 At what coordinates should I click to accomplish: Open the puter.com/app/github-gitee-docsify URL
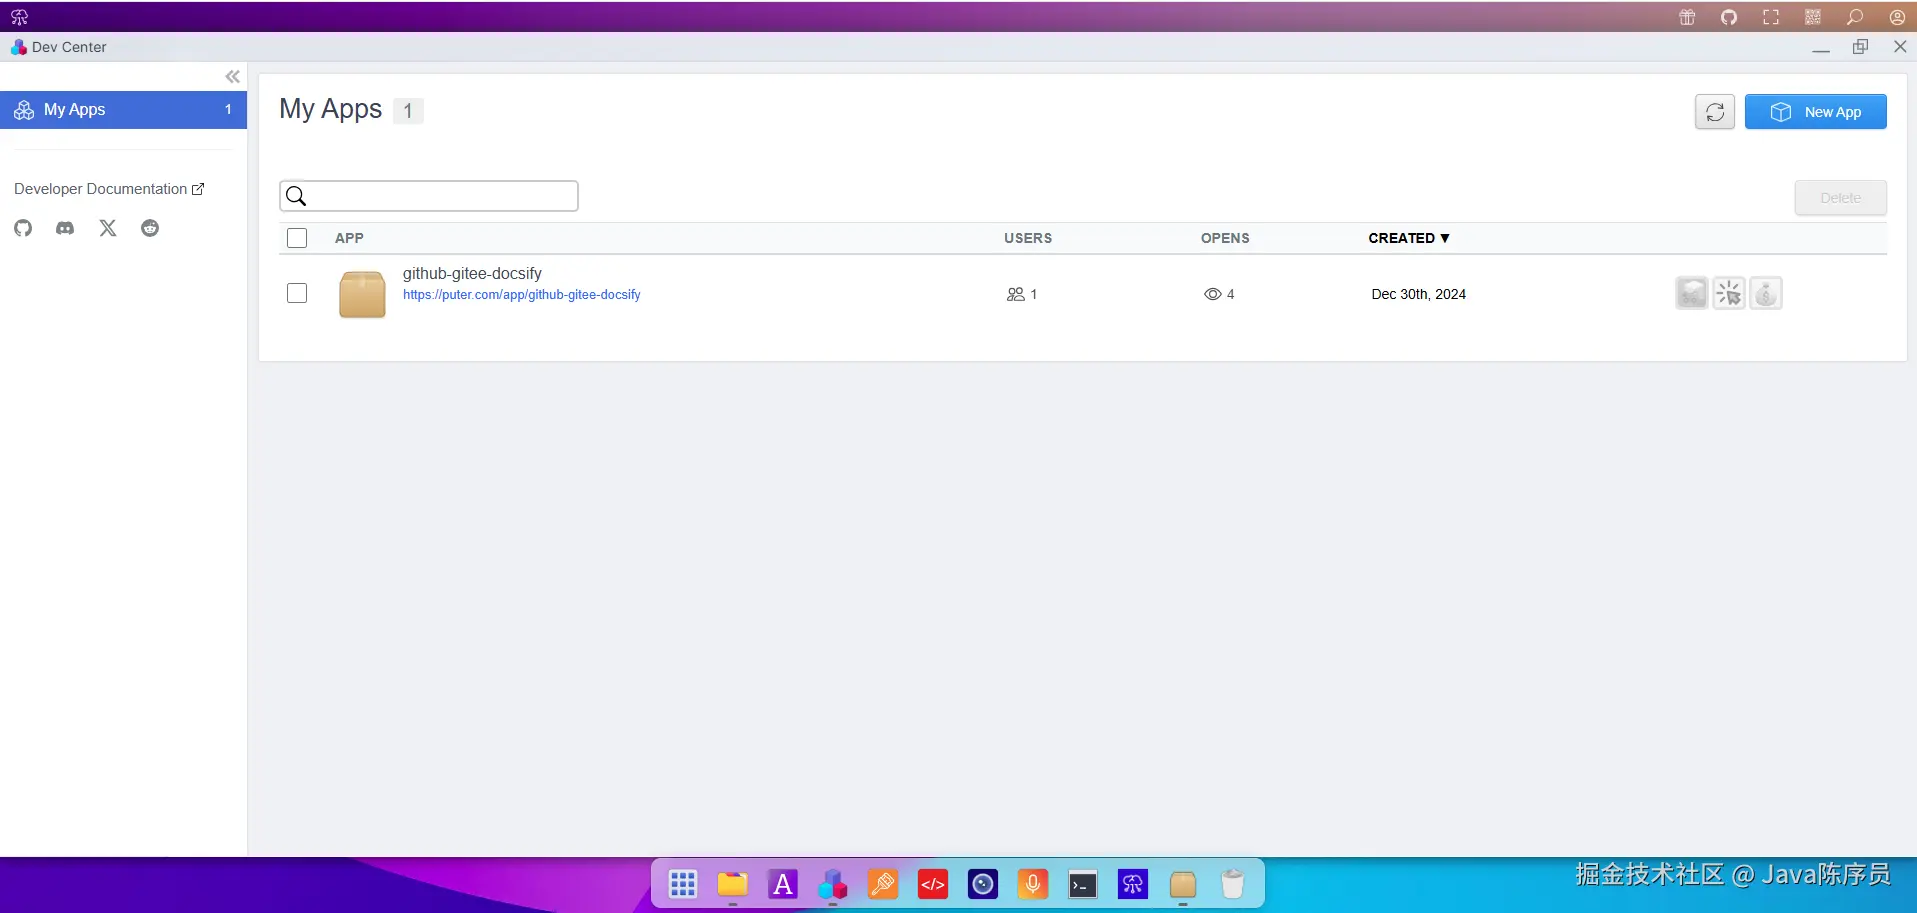pyautogui.click(x=522, y=295)
